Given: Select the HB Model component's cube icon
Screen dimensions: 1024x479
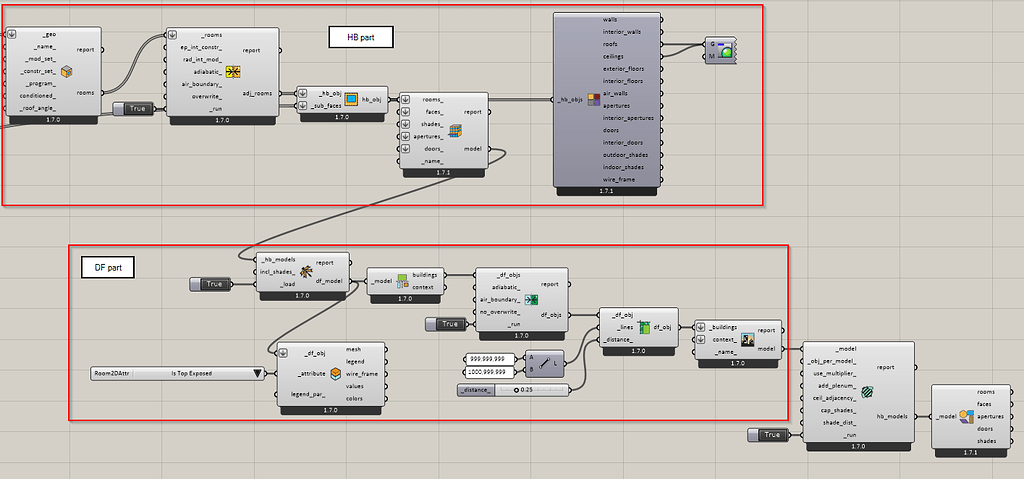Looking at the screenshot, I should tap(456, 130).
